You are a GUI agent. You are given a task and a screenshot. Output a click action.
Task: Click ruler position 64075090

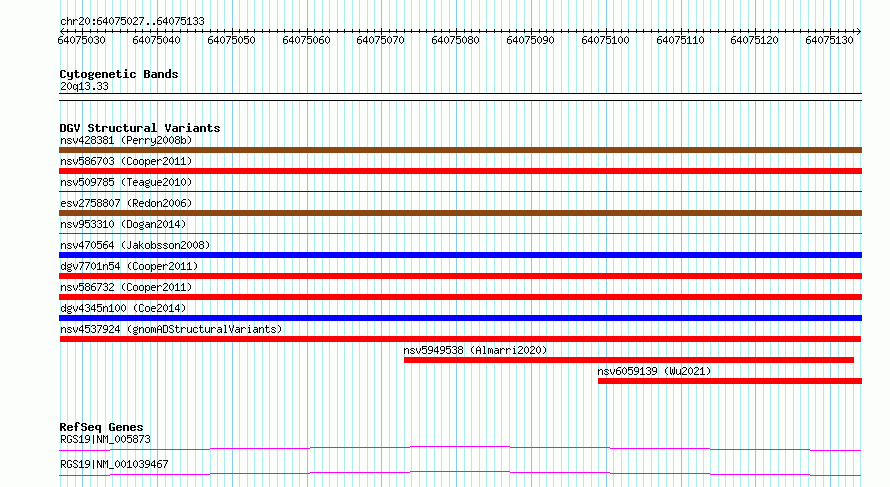530,40
